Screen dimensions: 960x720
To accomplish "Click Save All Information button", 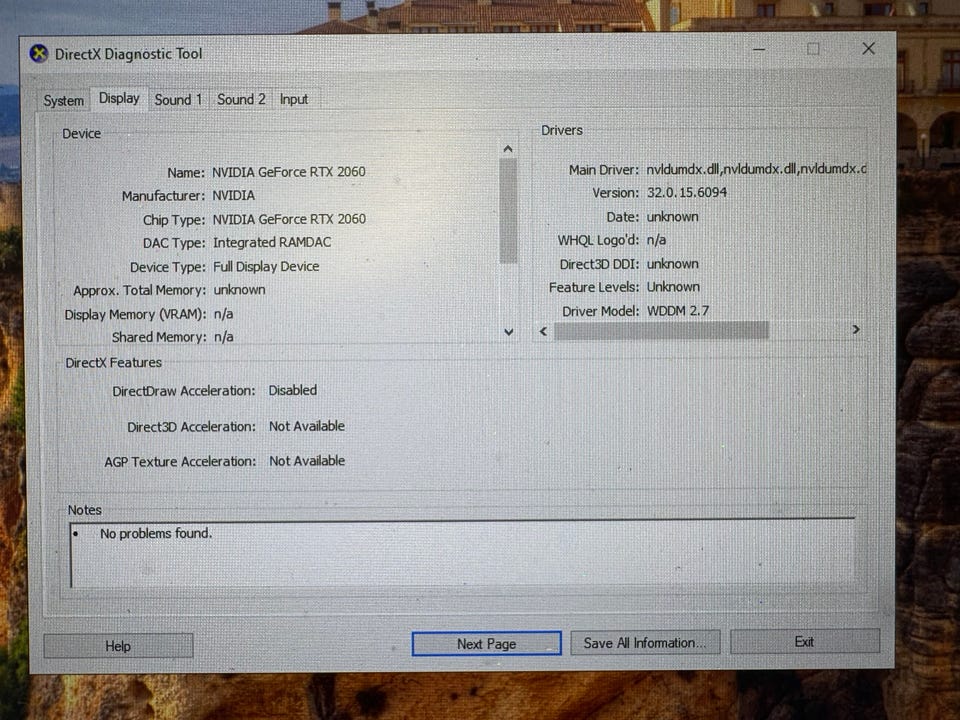I will tap(645, 642).
